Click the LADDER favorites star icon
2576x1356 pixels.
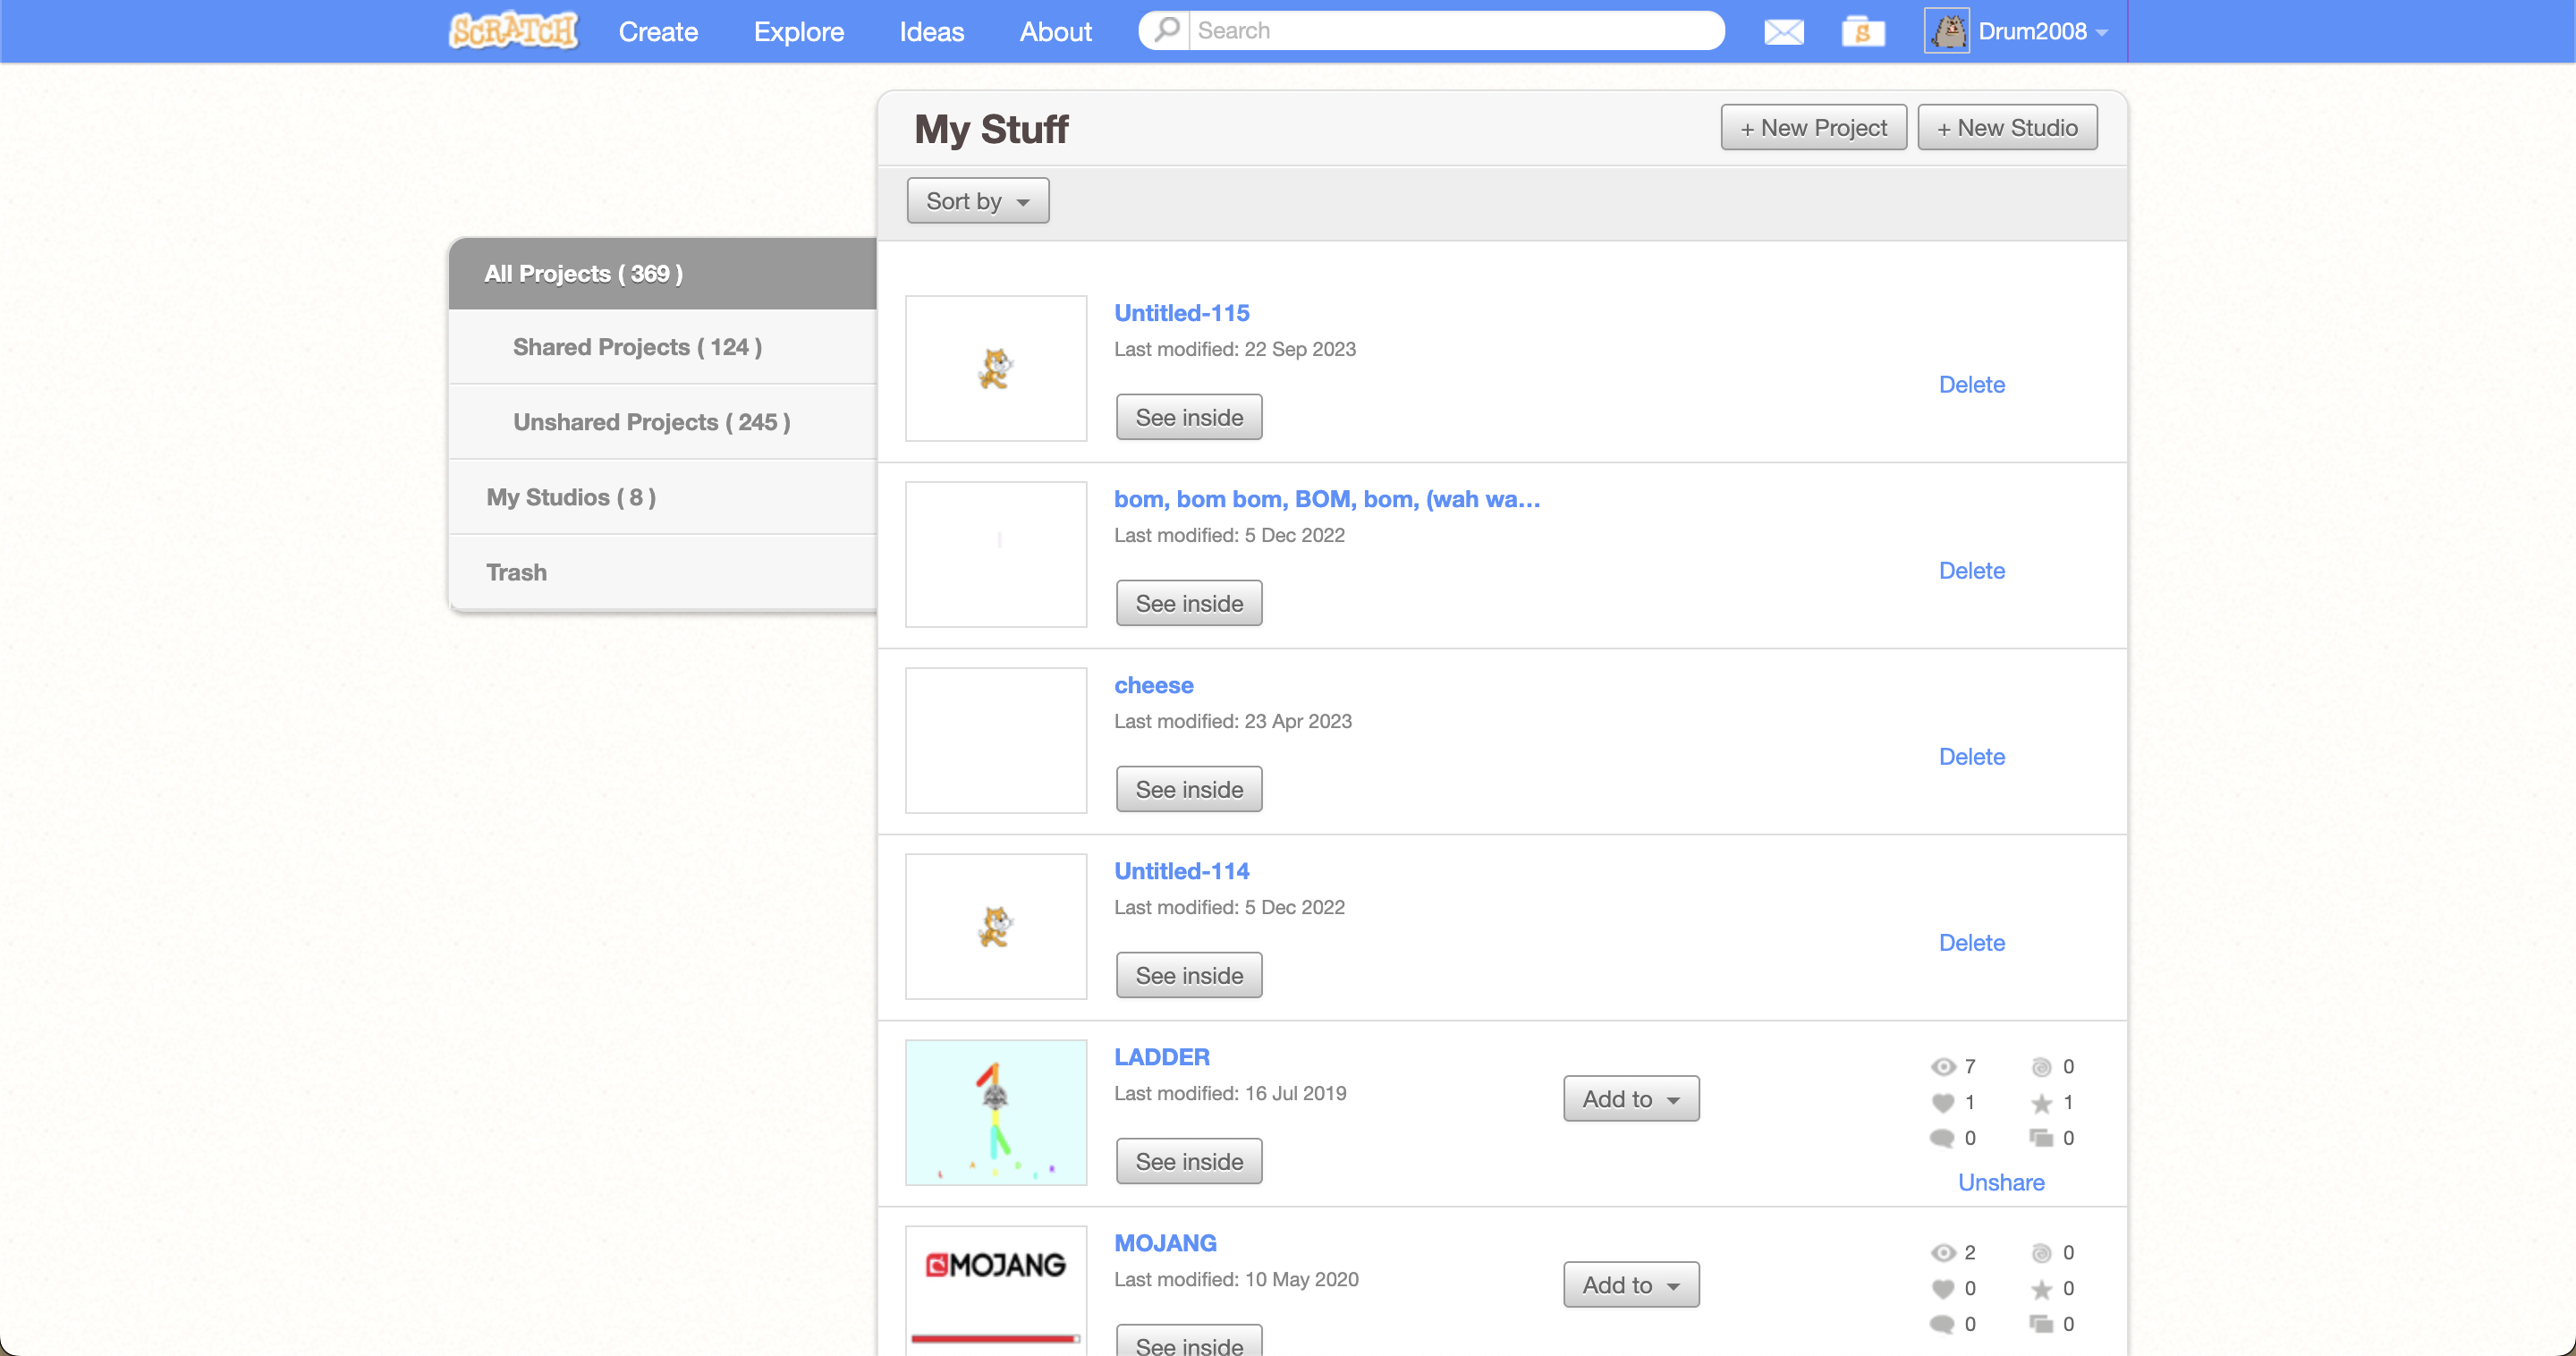(2041, 1102)
